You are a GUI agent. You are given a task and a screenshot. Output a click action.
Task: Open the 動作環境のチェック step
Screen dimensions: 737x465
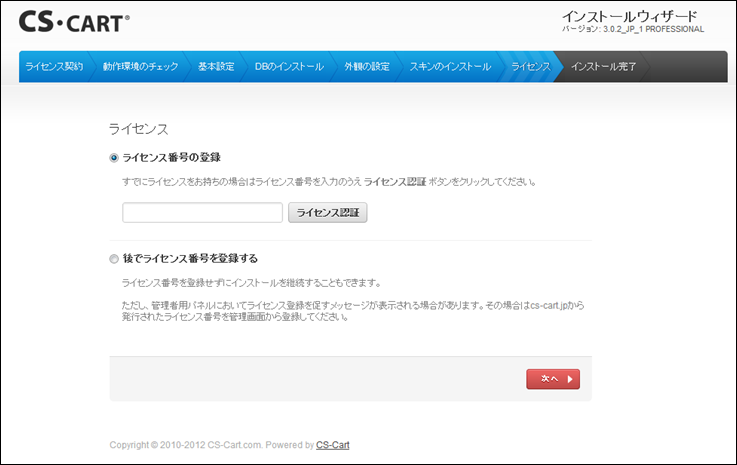tap(140, 67)
